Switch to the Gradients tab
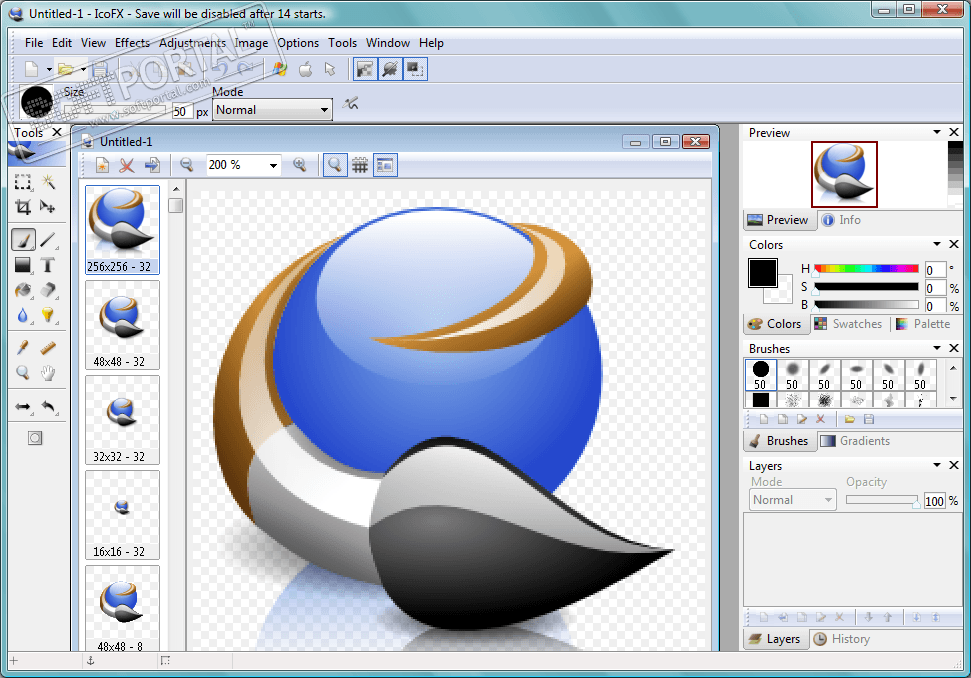971x678 pixels. (856, 441)
